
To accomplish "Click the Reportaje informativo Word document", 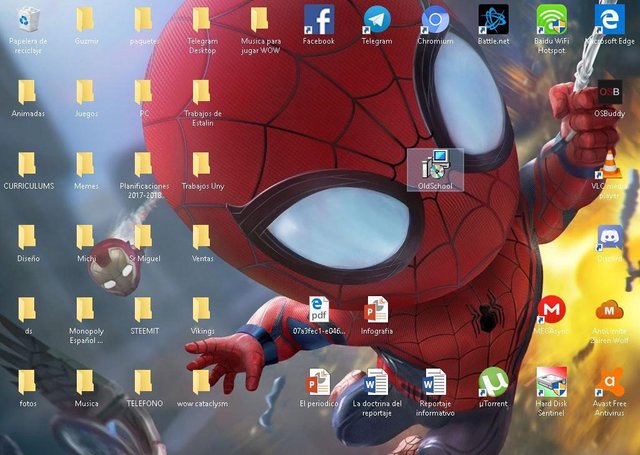I will (x=435, y=382).
